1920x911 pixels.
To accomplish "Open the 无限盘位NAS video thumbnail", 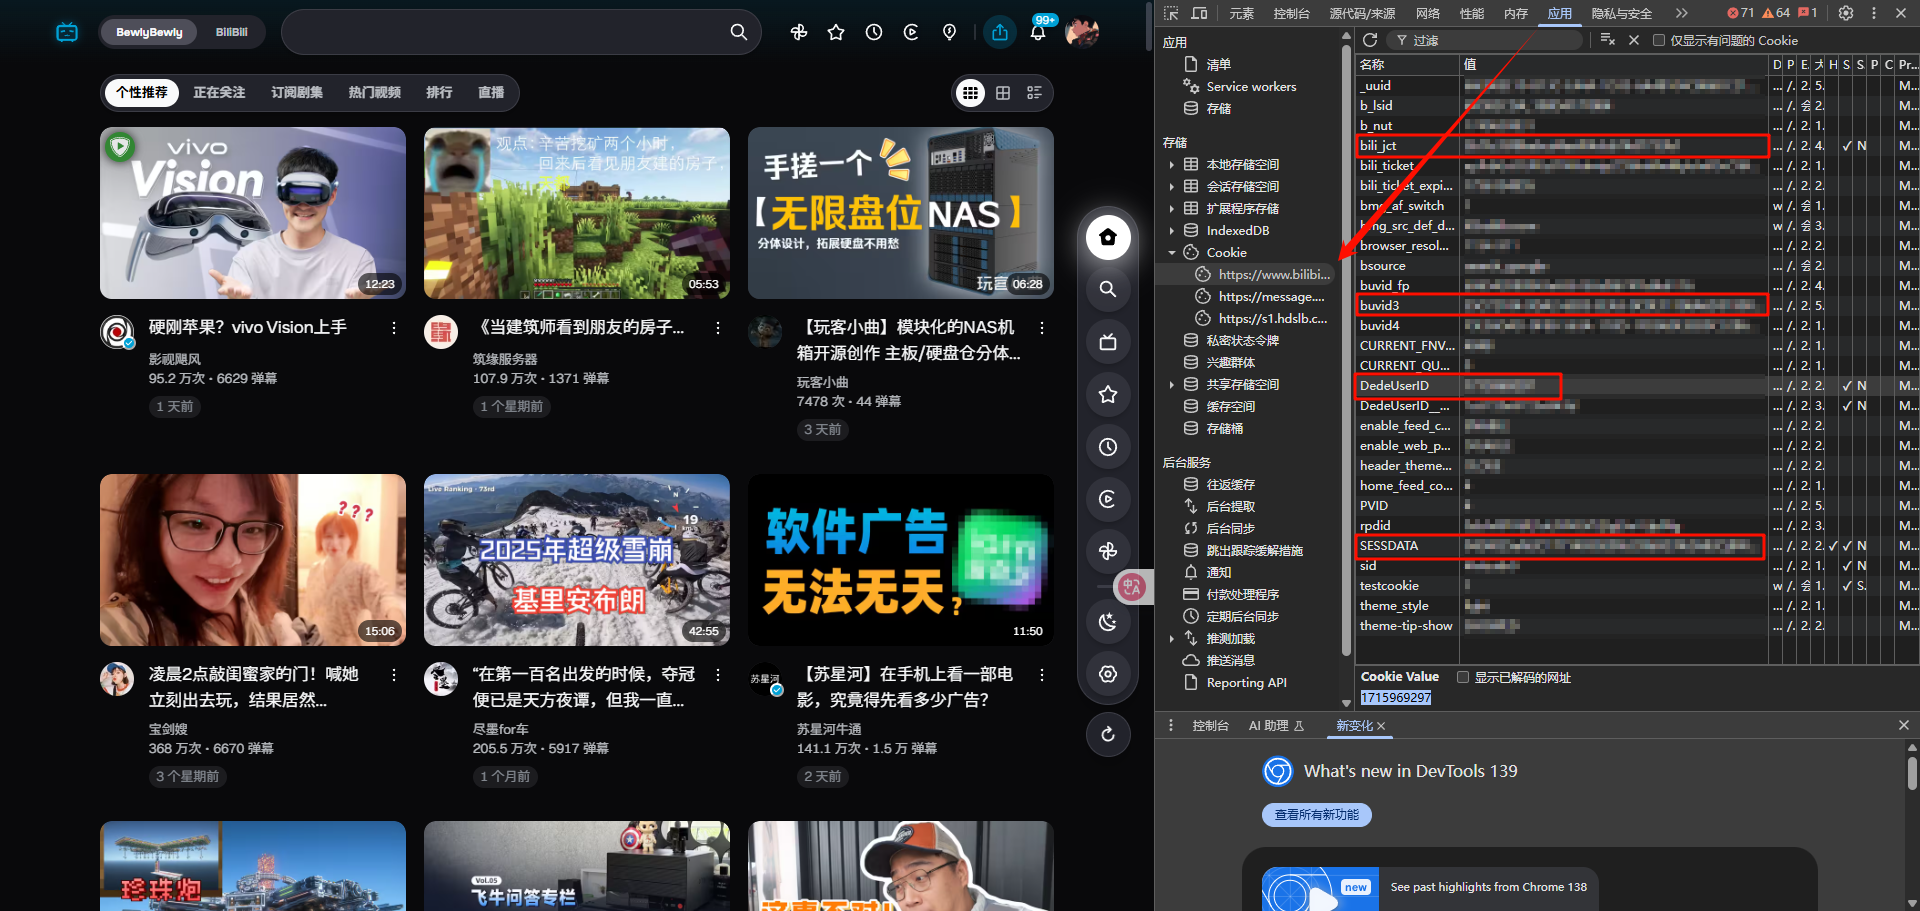I will (901, 213).
